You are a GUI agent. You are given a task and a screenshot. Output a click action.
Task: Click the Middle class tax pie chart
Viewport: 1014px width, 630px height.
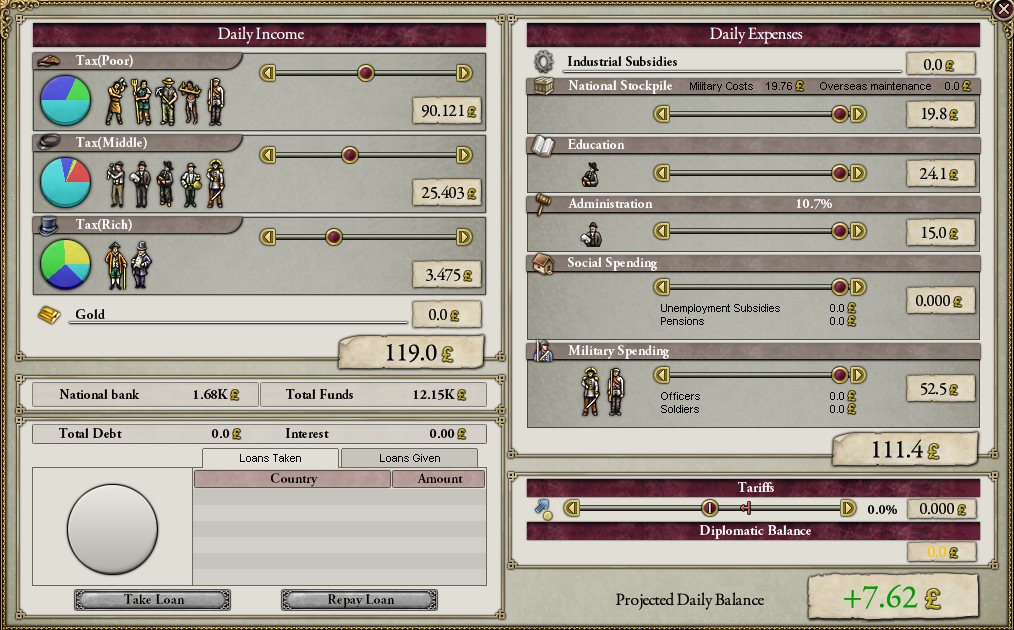pos(65,183)
